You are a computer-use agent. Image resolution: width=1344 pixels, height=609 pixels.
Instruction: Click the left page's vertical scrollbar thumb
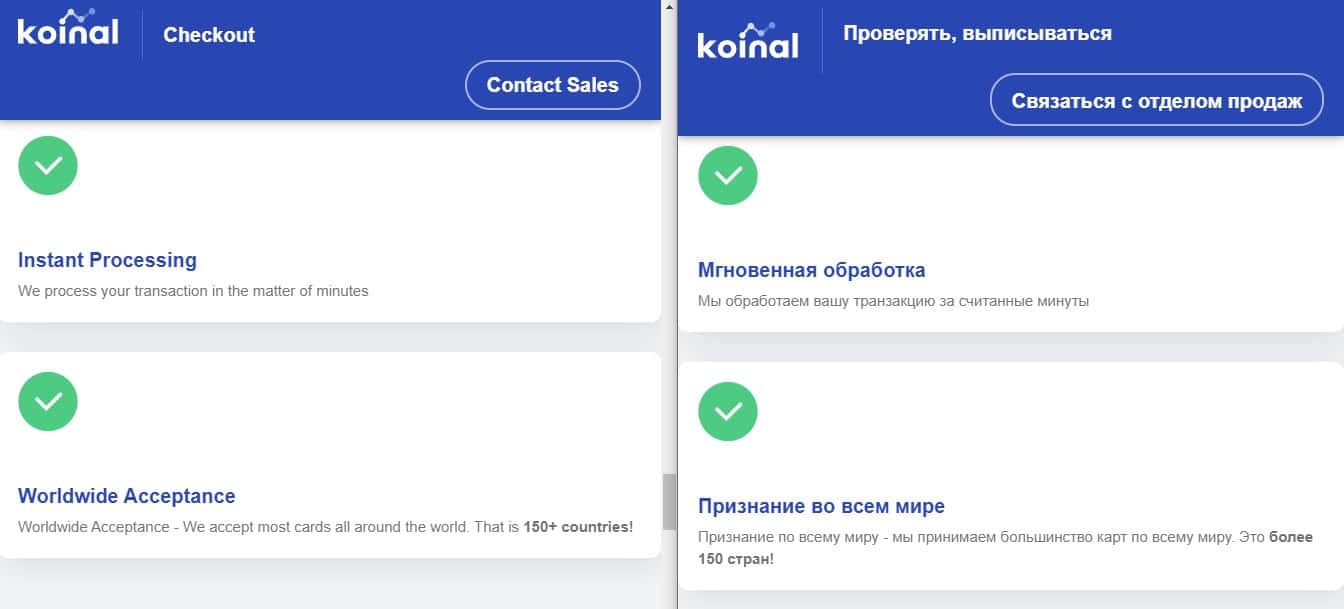pos(669,501)
